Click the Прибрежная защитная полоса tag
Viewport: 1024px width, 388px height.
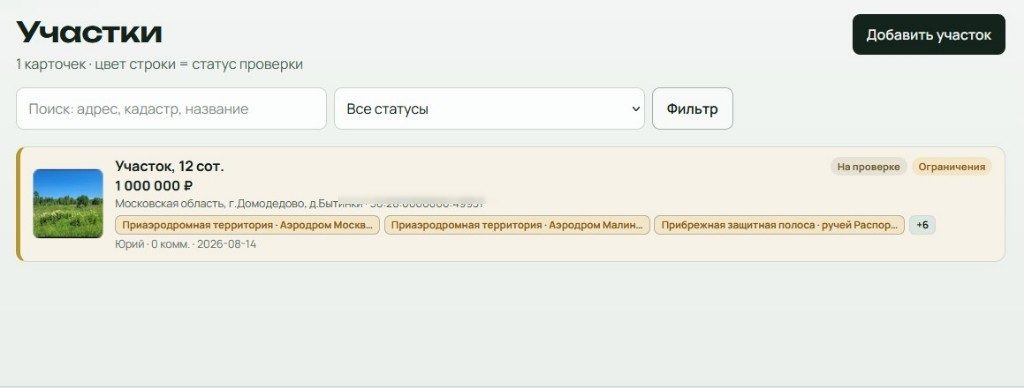779,225
